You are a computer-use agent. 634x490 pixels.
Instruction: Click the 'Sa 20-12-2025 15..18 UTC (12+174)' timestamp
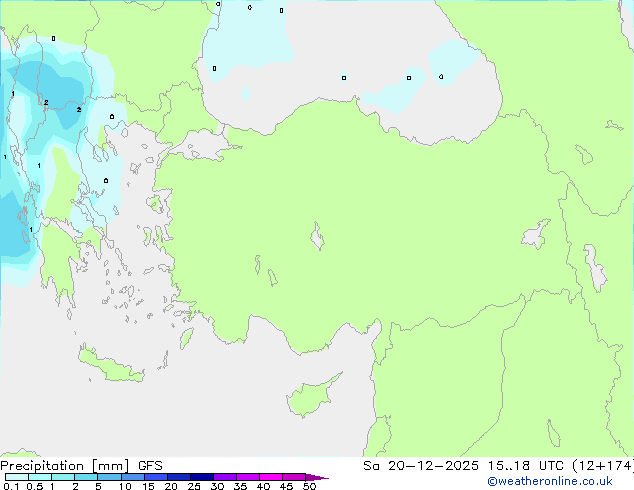click(498, 466)
